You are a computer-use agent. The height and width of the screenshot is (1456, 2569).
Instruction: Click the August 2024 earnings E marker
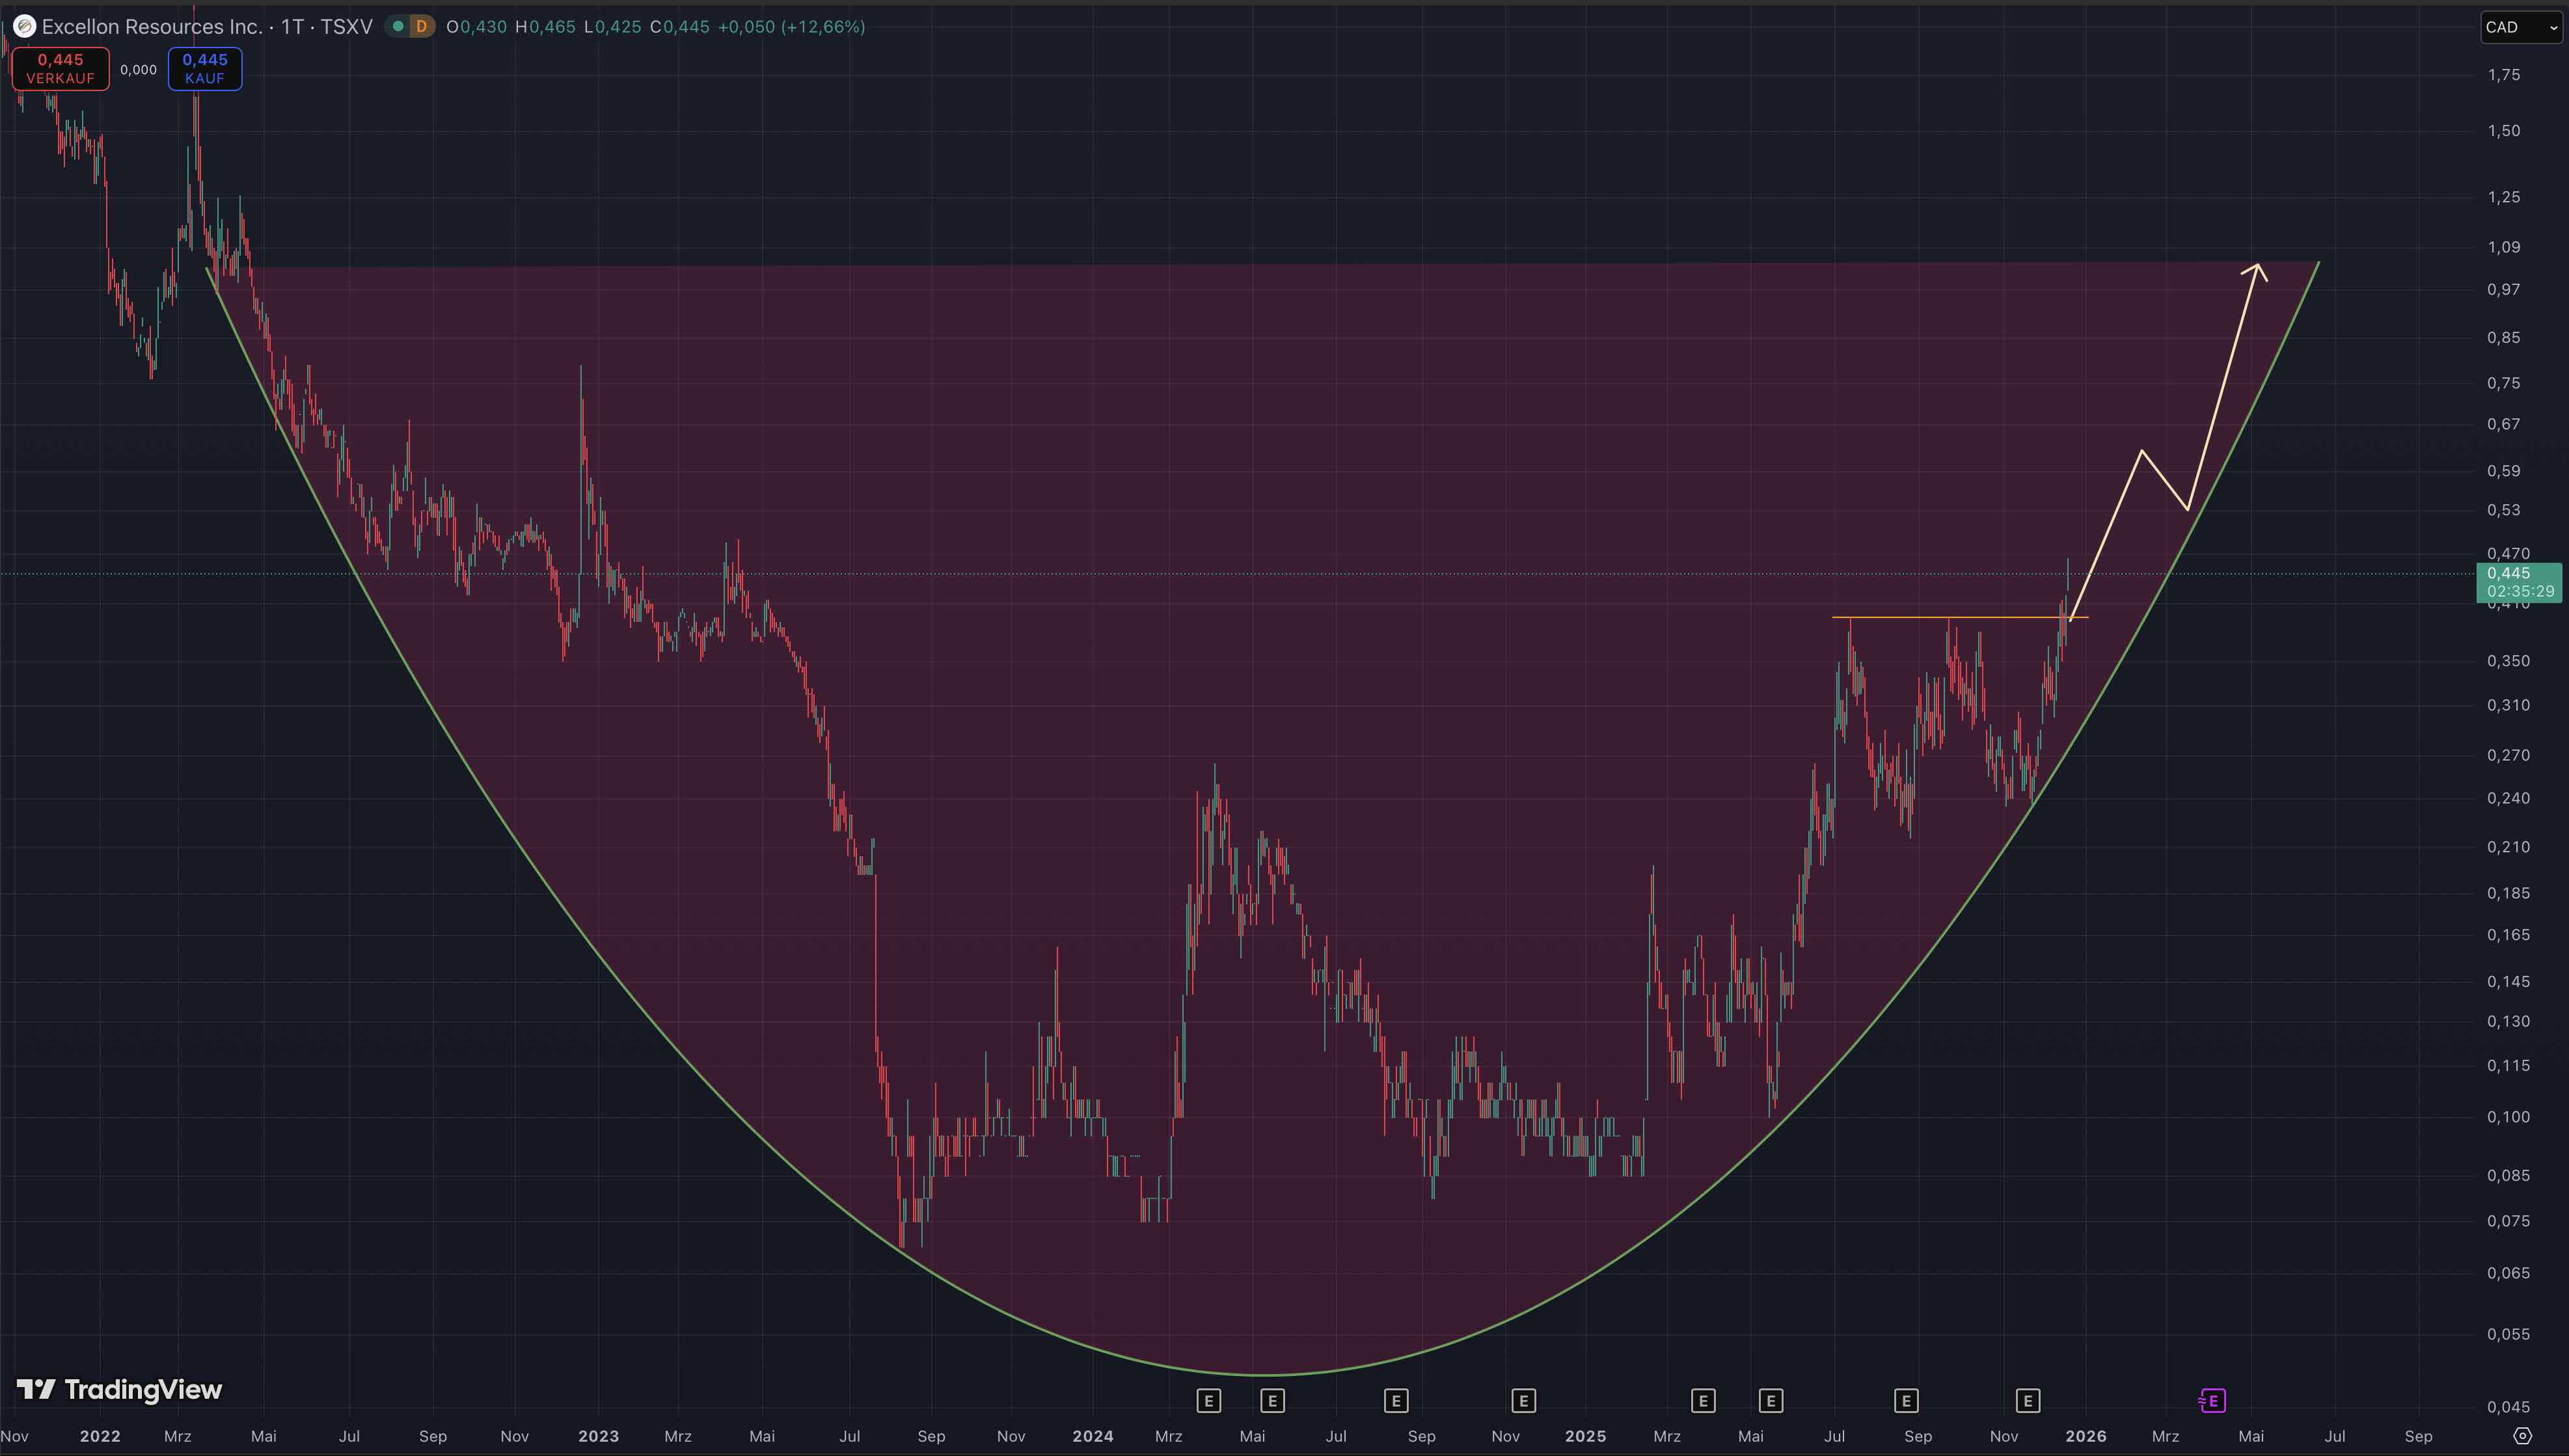point(1396,1400)
